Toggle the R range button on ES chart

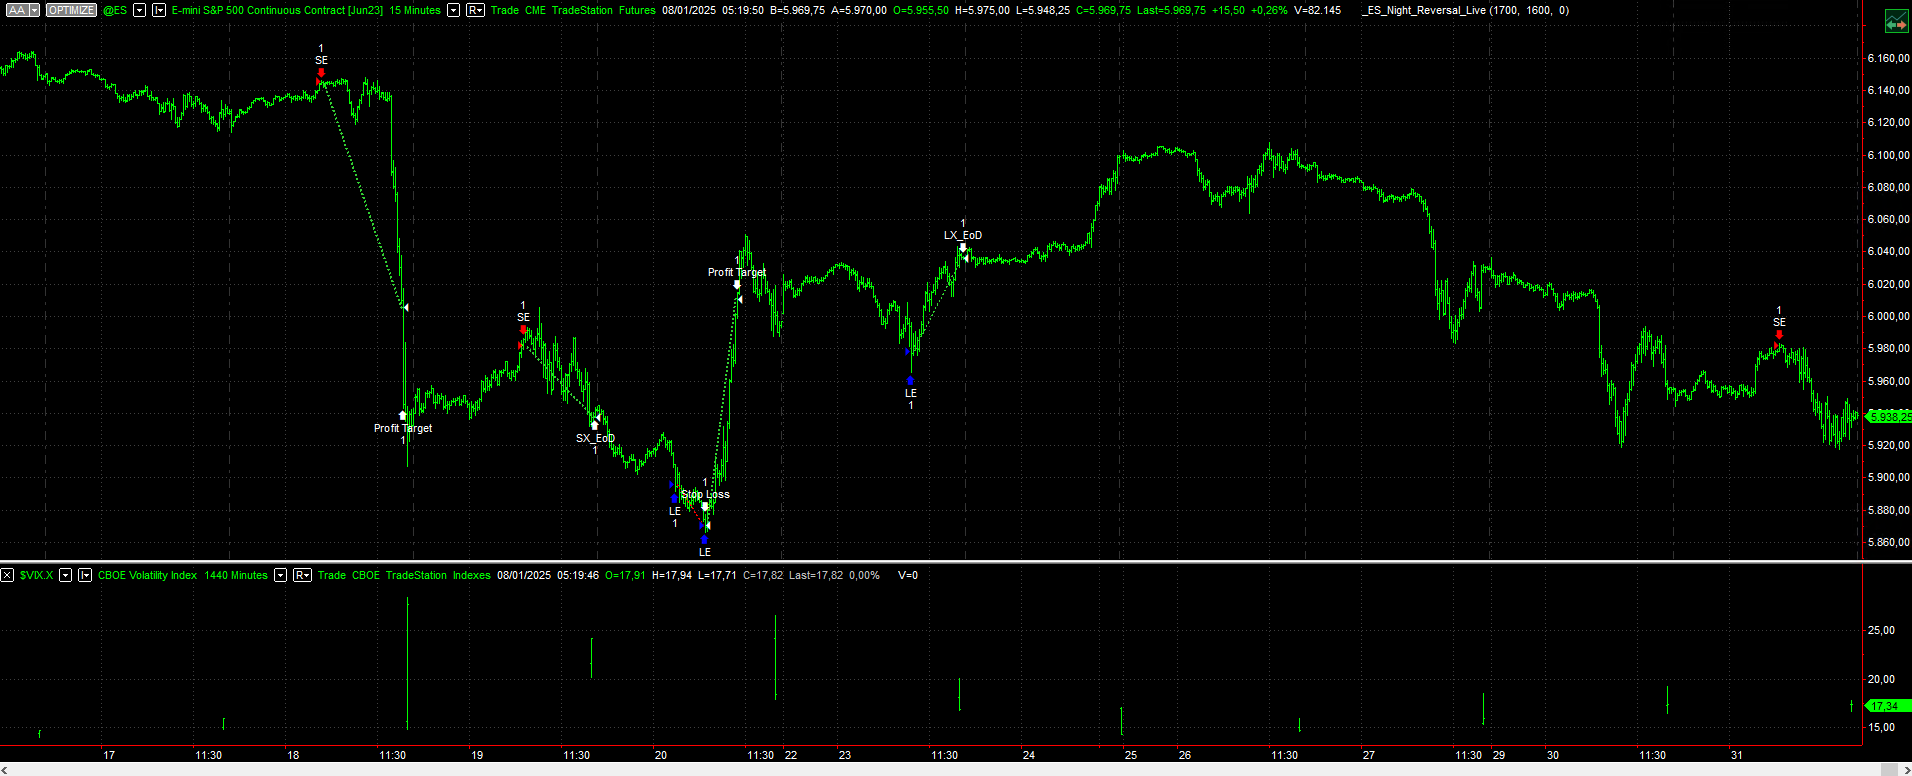pyautogui.click(x=475, y=10)
